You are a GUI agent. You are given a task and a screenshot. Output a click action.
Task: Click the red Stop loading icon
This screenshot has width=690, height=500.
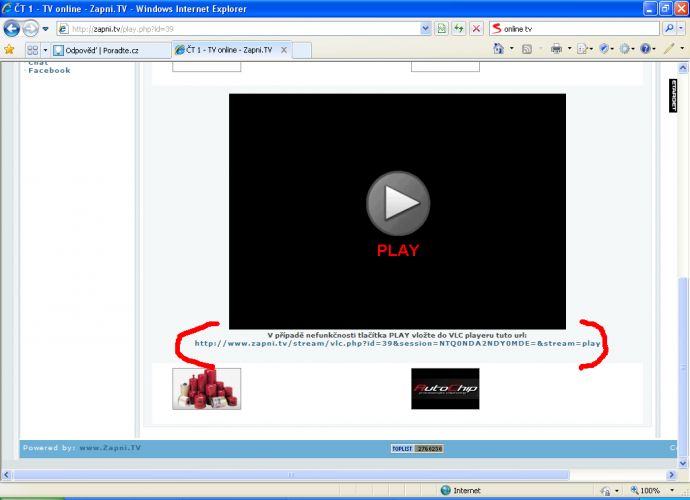[476, 29]
